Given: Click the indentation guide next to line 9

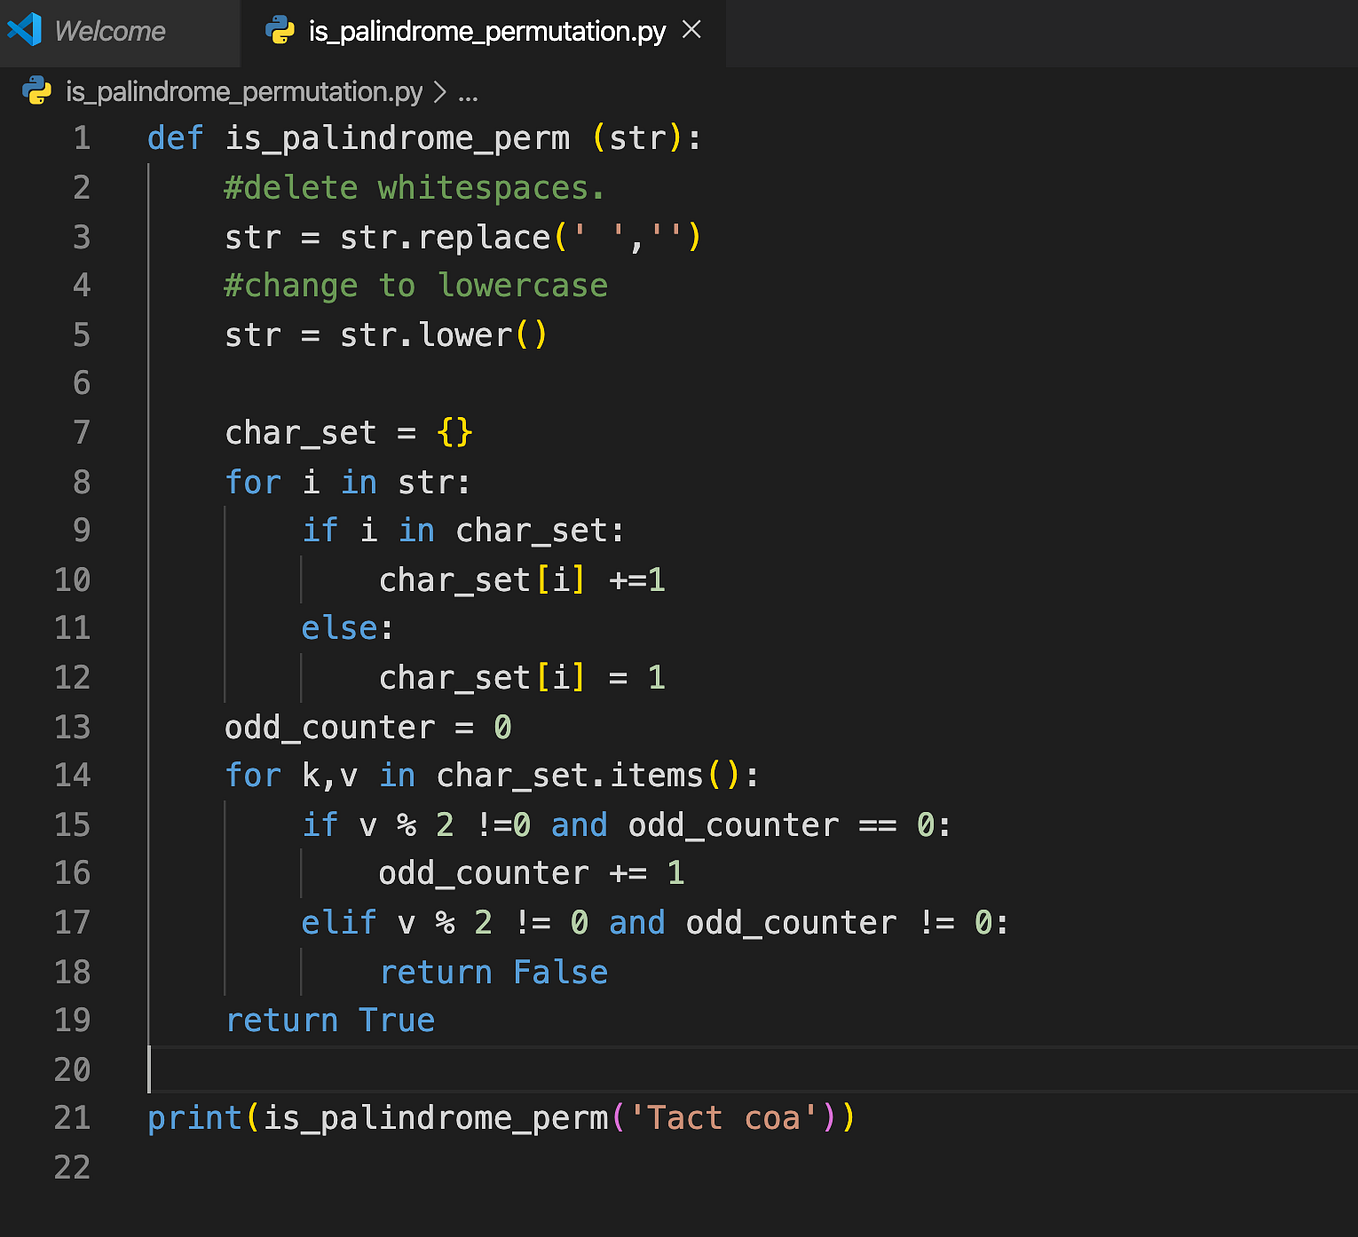Looking at the screenshot, I should click(x=225, y=530).
